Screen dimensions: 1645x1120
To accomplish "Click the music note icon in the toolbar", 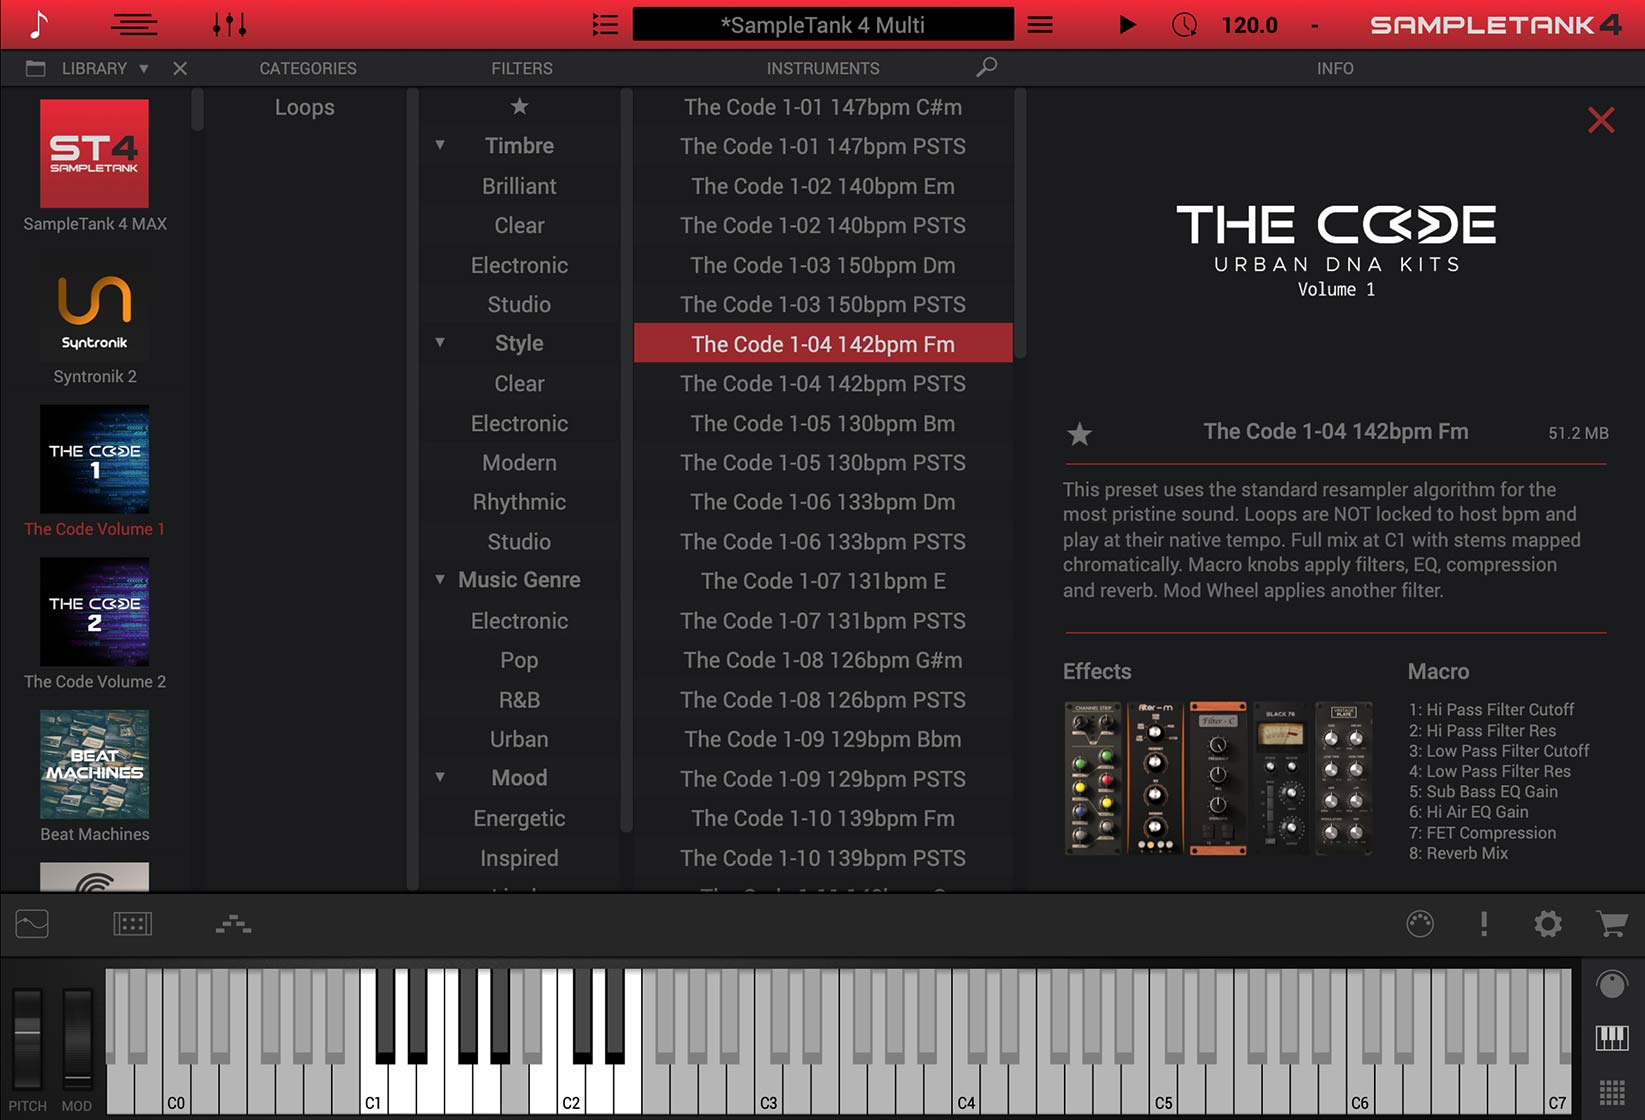I will (x=38, y=24).
